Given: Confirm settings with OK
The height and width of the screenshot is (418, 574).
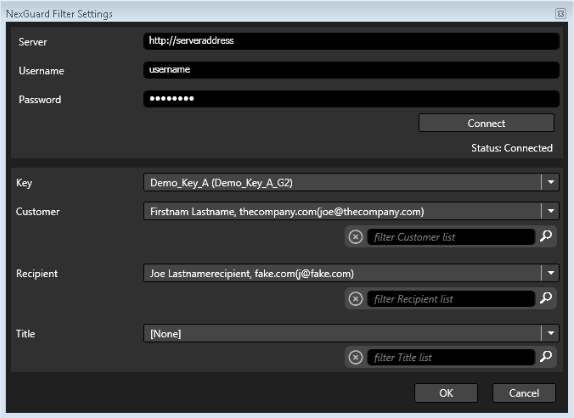Looking at the screenshot, I should [446, 393].
